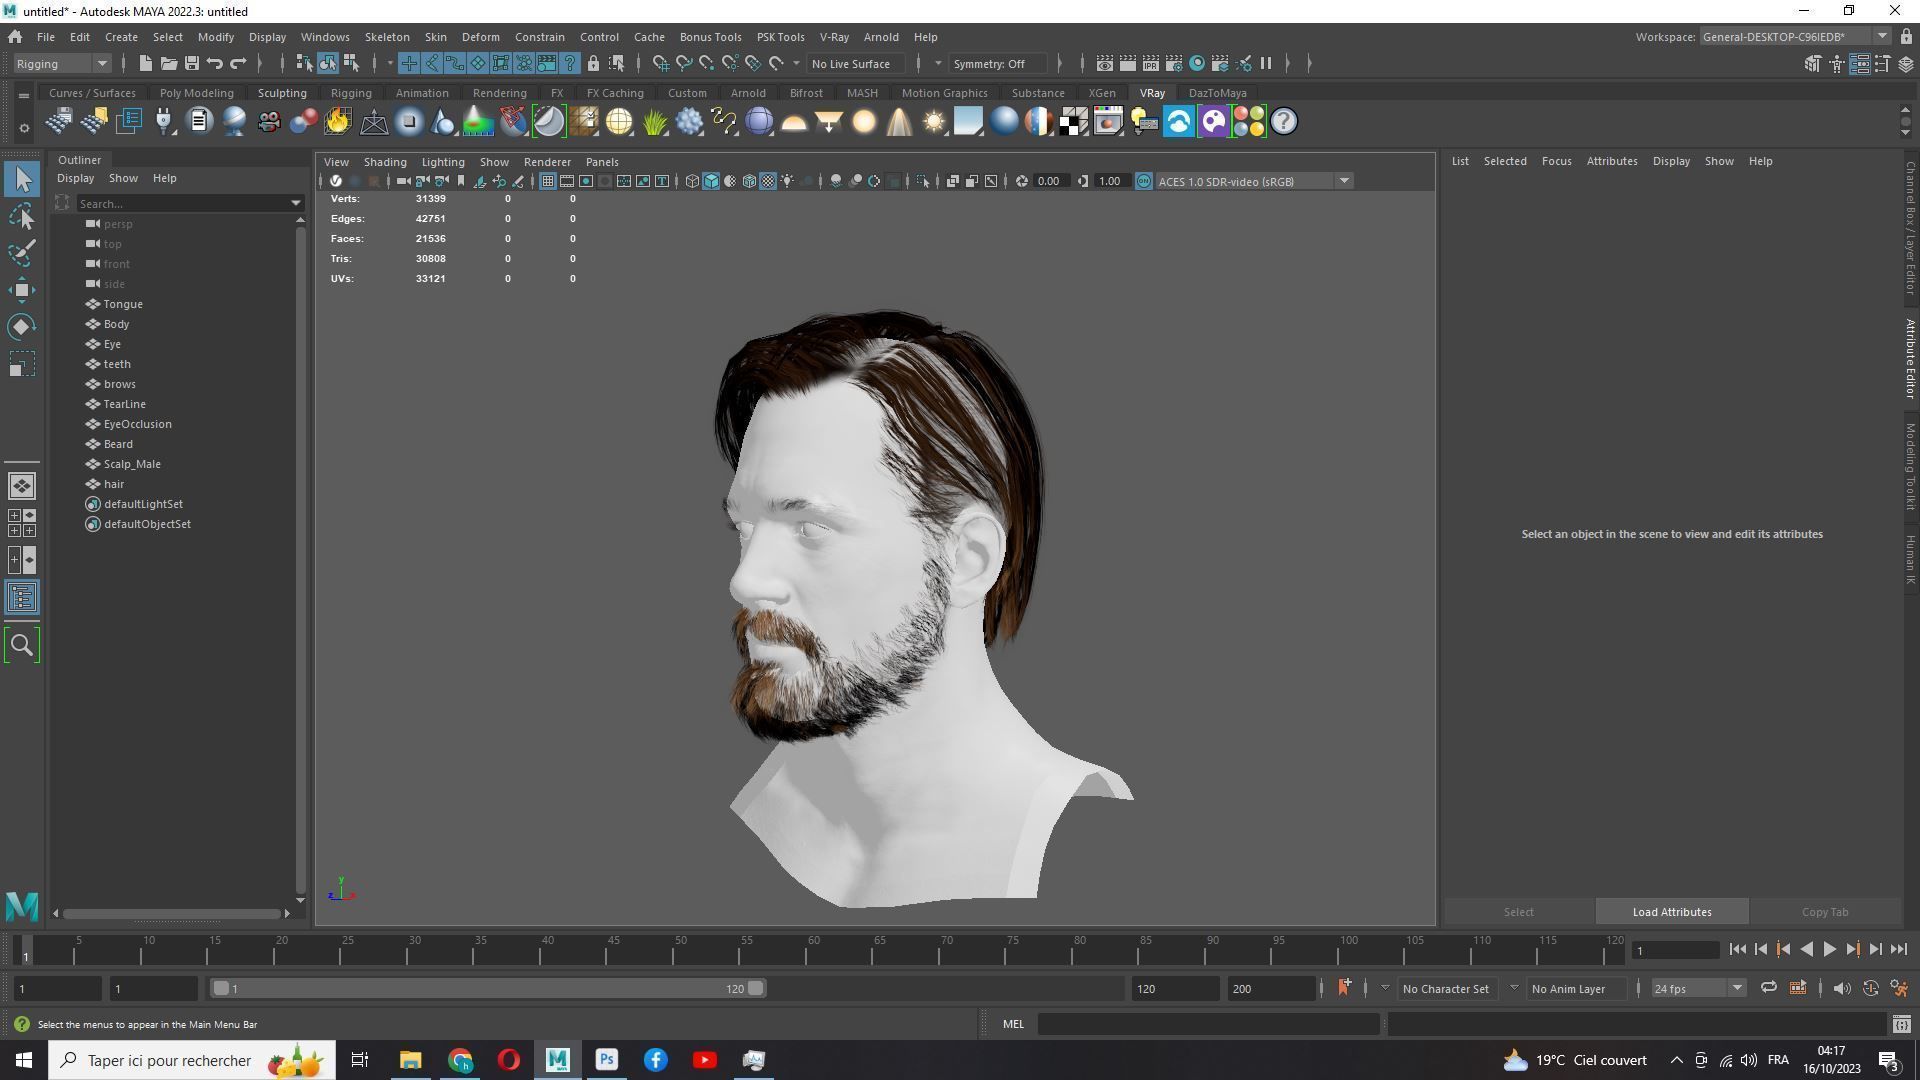Screen dimensions: 1920x1080
Task: Open the Attribute Editor Focus menu
Action: click(1556, 161)
